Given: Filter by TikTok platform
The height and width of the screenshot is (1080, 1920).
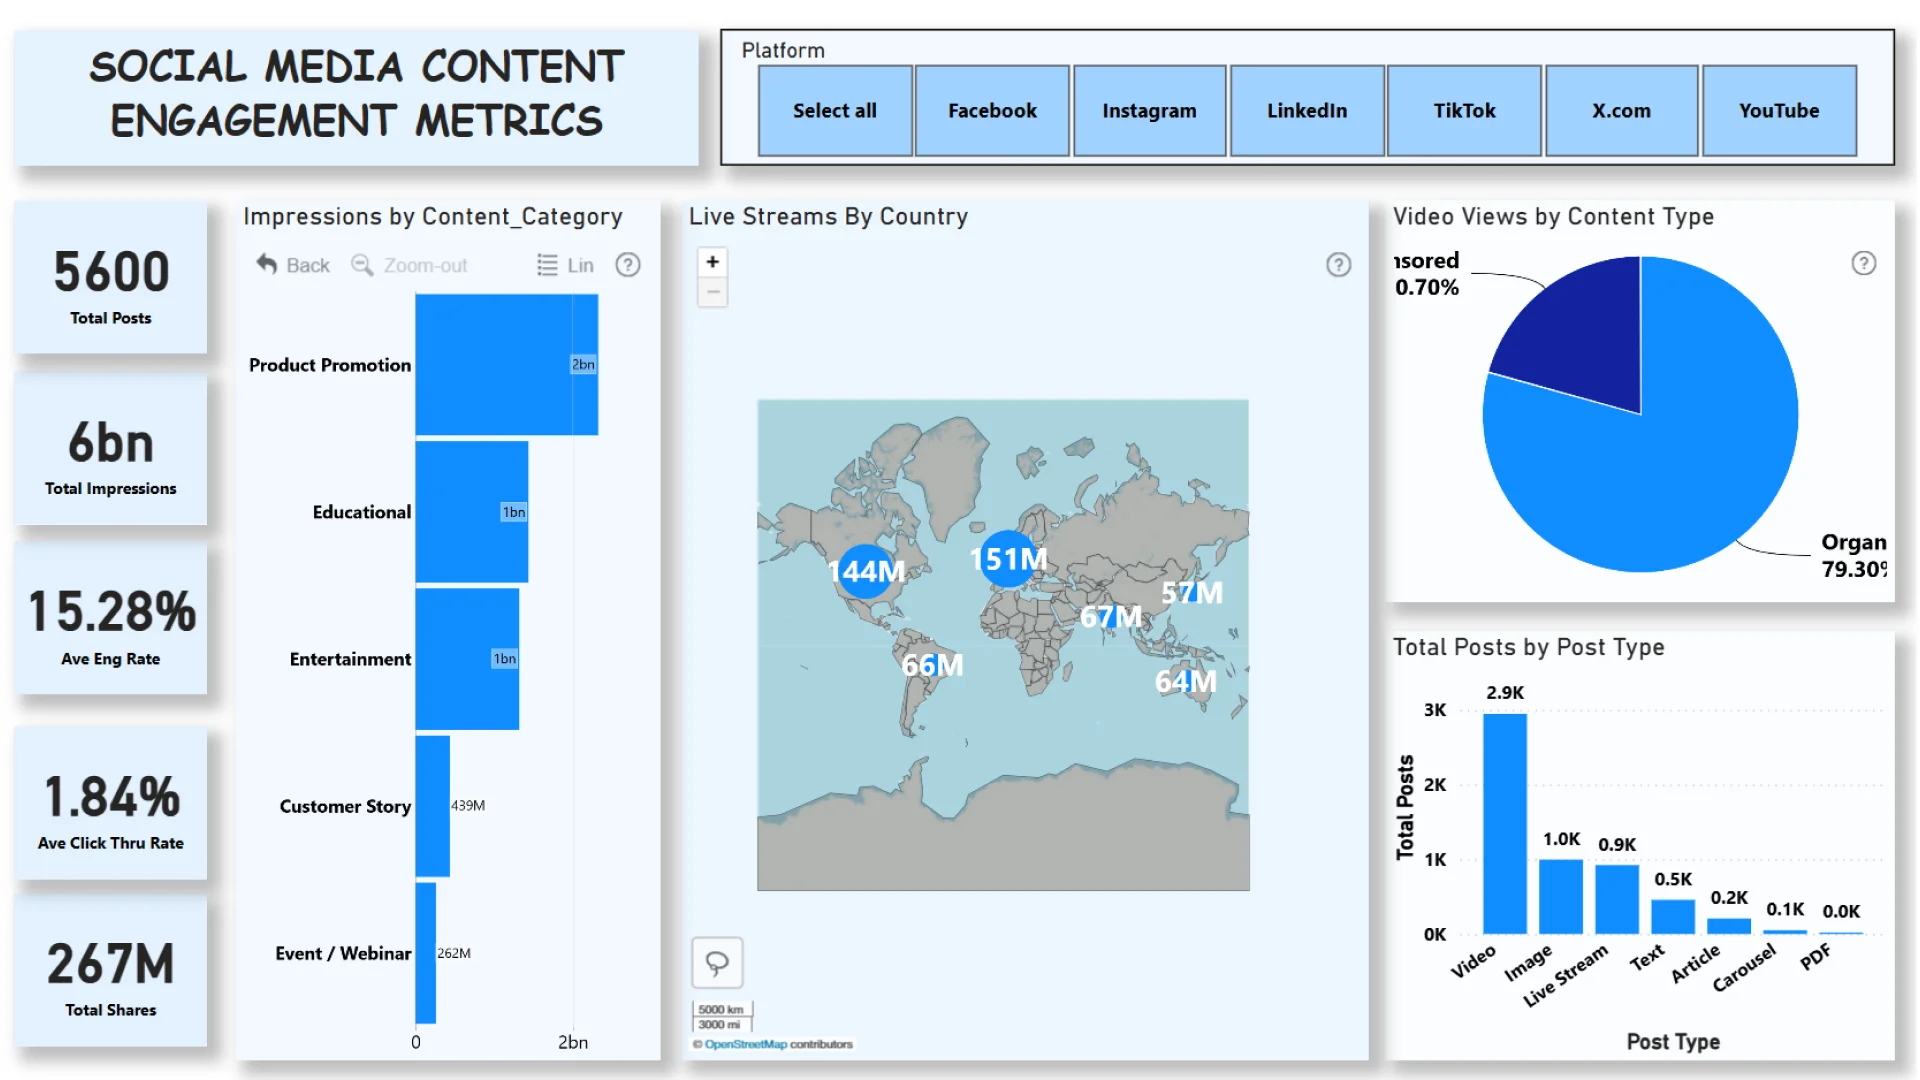Looking at the screenshot, I should click(x=1464, y=111).
